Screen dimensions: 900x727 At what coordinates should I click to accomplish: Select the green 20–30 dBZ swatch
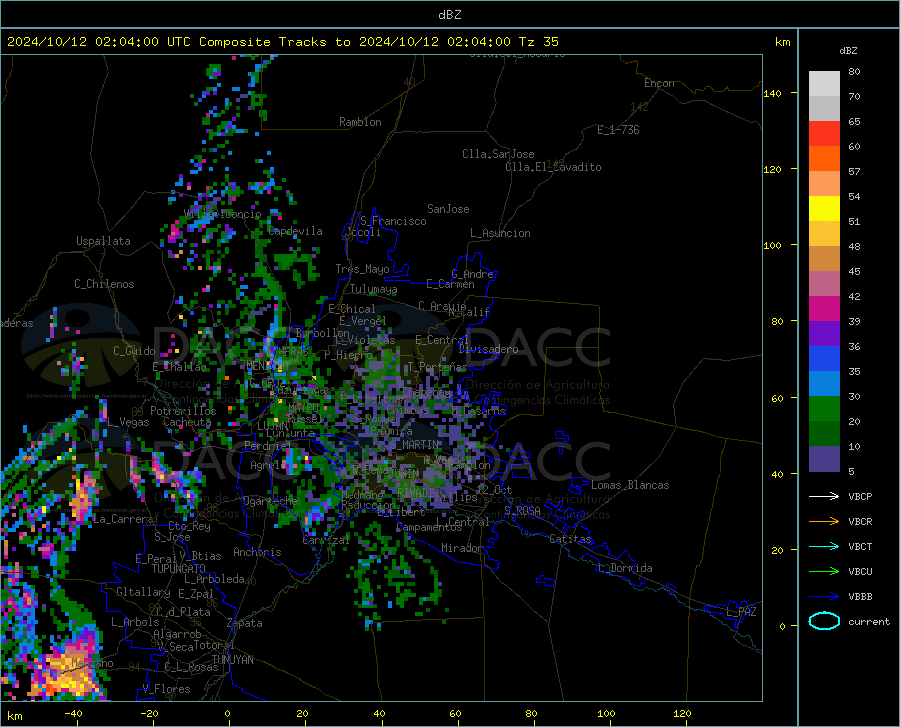click(824, 409)
